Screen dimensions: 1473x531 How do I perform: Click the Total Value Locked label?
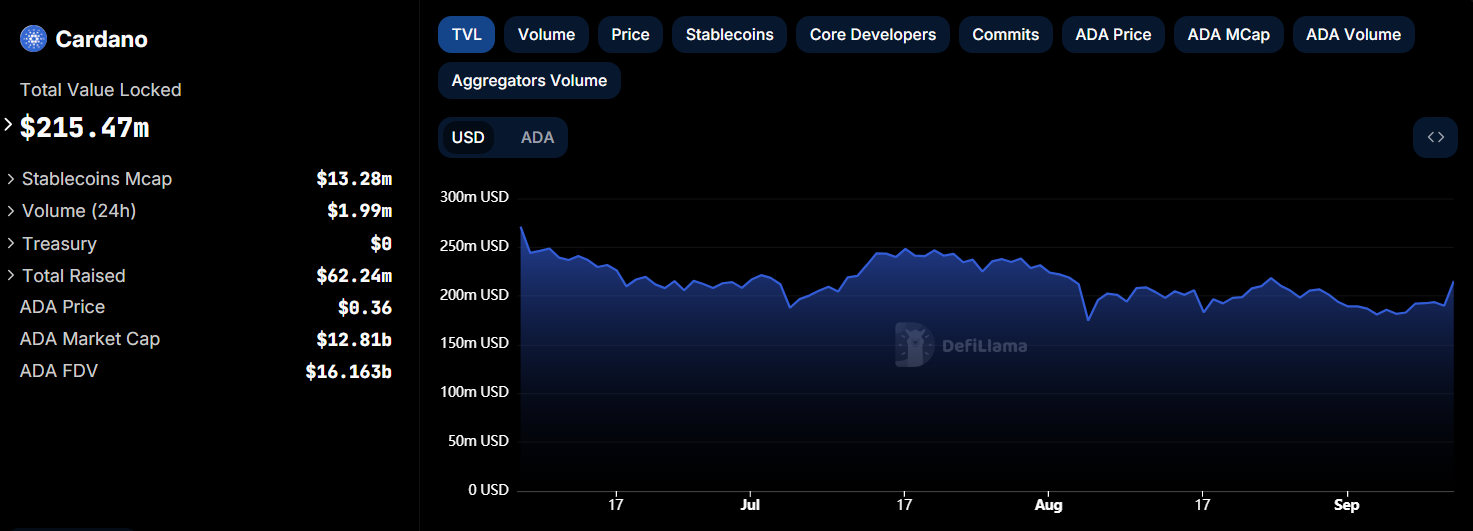[x=101, y=90]
